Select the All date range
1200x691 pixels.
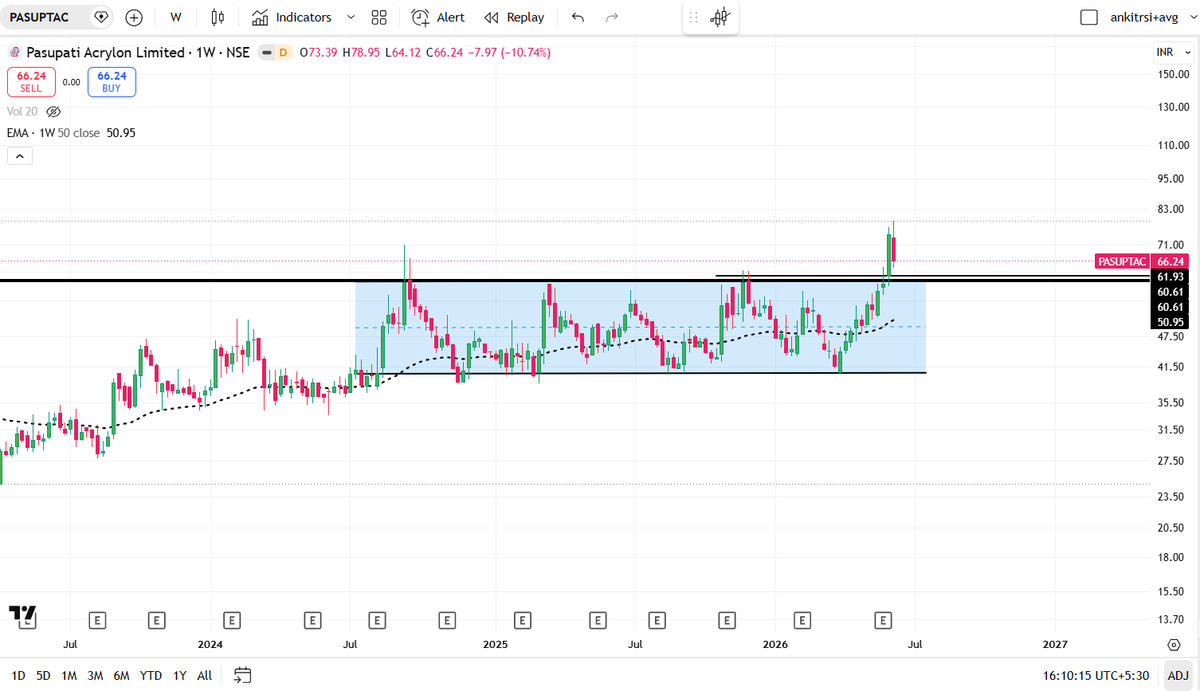click(x=204, y=675)
